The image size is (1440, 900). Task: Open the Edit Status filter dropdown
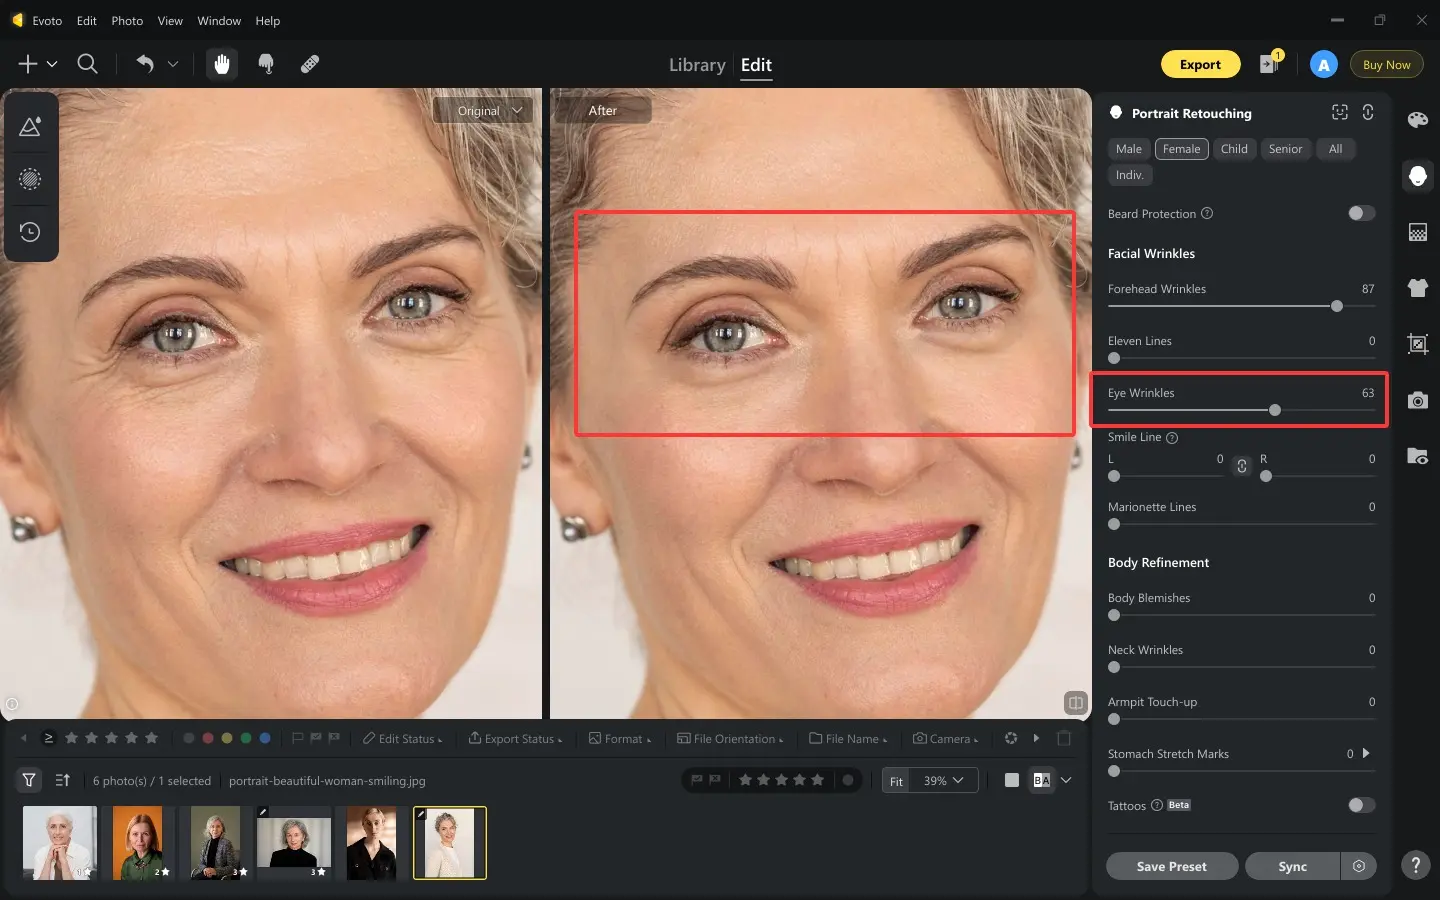pos(402,738)
